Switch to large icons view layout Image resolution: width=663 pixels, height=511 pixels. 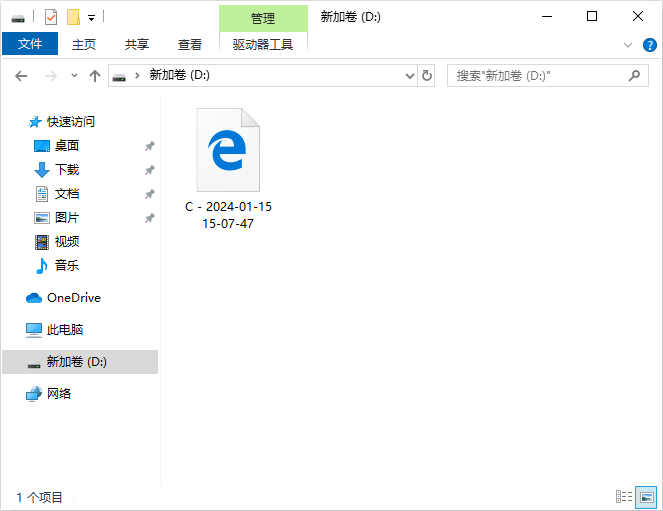pos(647,497)
